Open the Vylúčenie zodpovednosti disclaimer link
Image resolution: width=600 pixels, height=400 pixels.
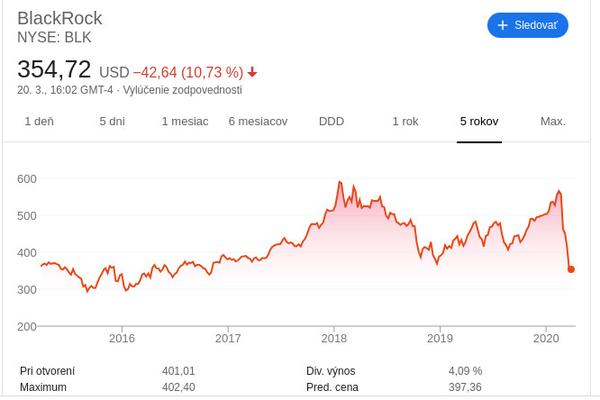tap(182, 89)
